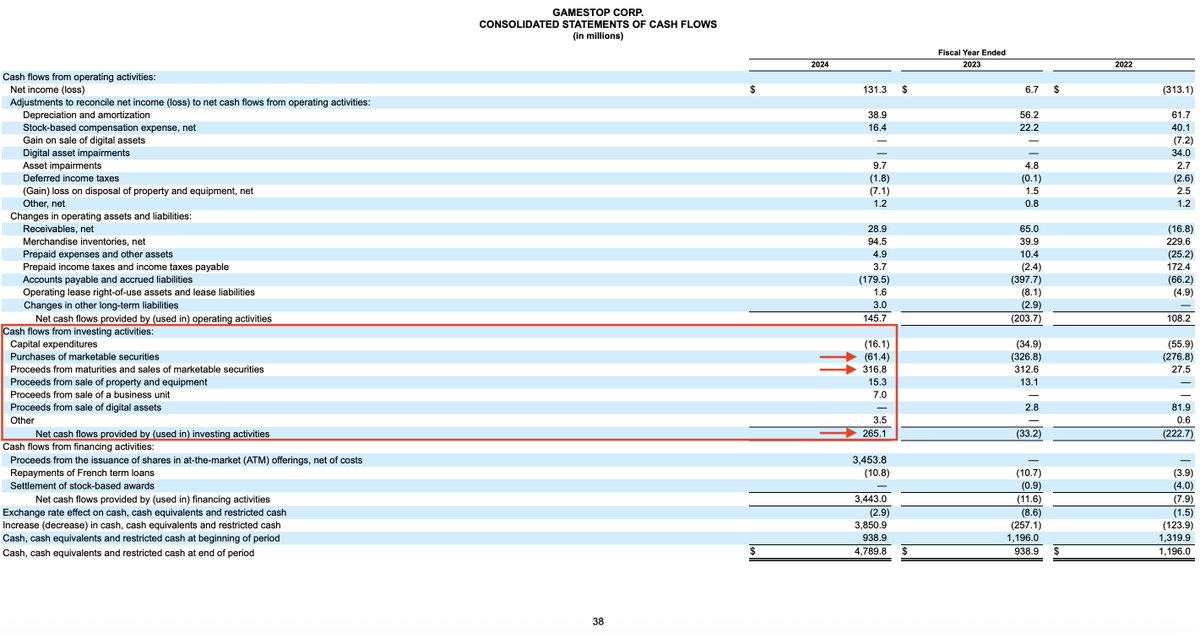1200x633 pixels.
Task: Select the (16.1) capital expenditures value
Action: 876,343
